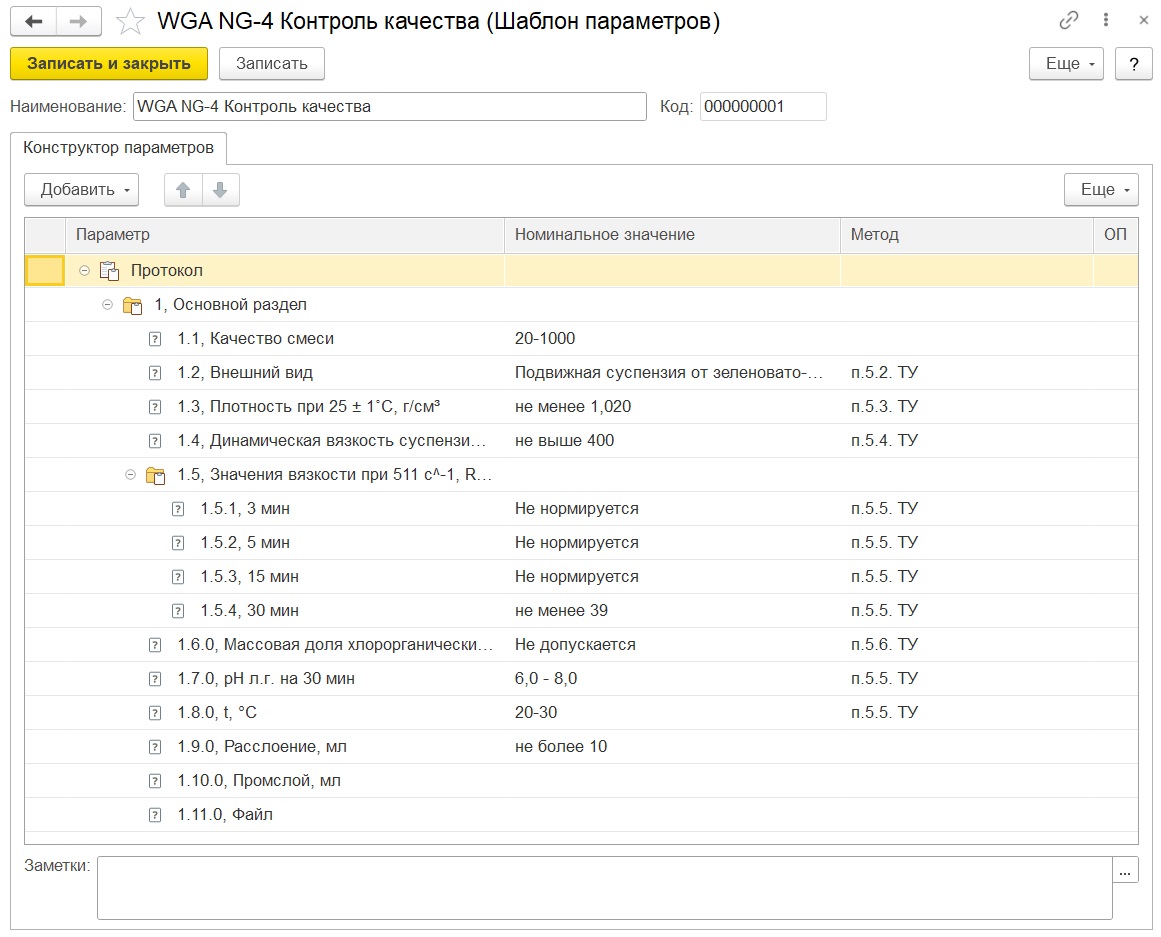
Task: Select не более 10 cell
Action: click(672, 748)
